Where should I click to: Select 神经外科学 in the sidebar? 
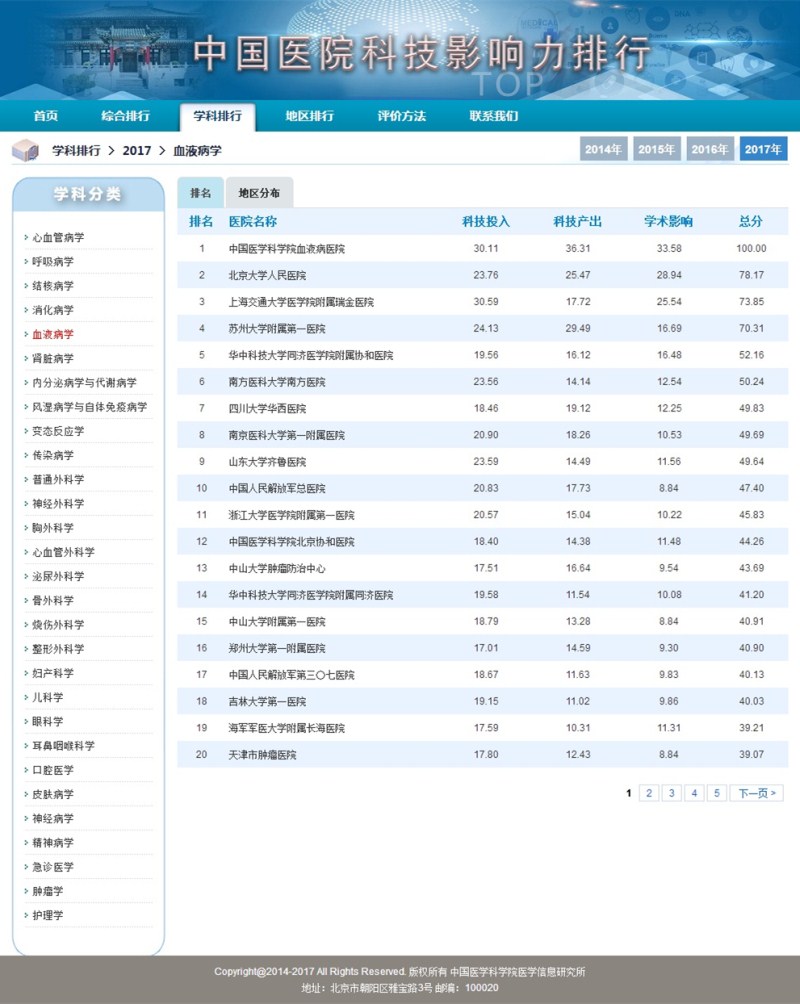58,504
